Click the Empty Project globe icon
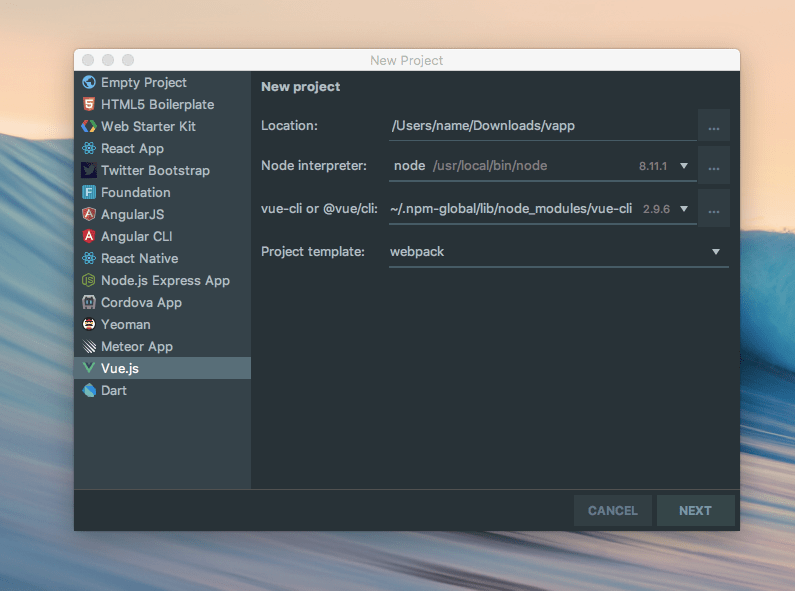 click(x=89, y=82)
